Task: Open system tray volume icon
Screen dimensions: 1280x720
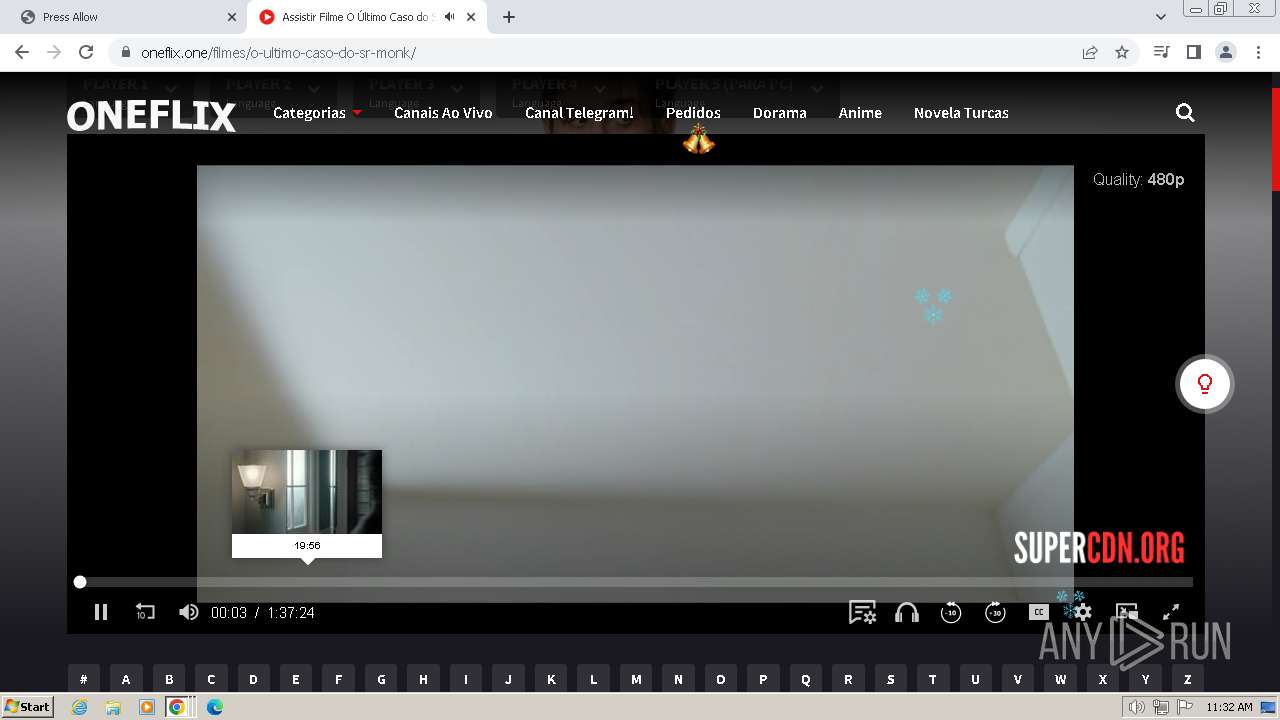Action: [1137, 707]
